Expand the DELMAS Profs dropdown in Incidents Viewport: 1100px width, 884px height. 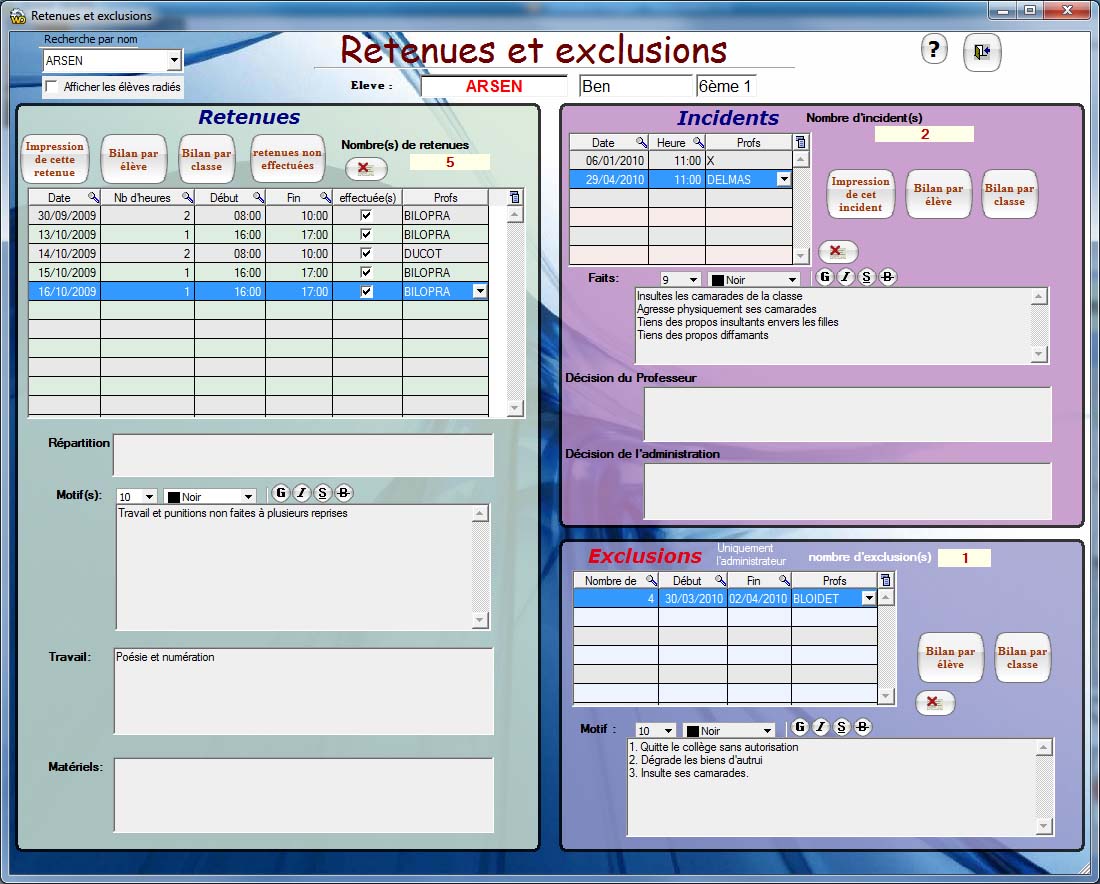pyautogui.click(x=784, y=180)
